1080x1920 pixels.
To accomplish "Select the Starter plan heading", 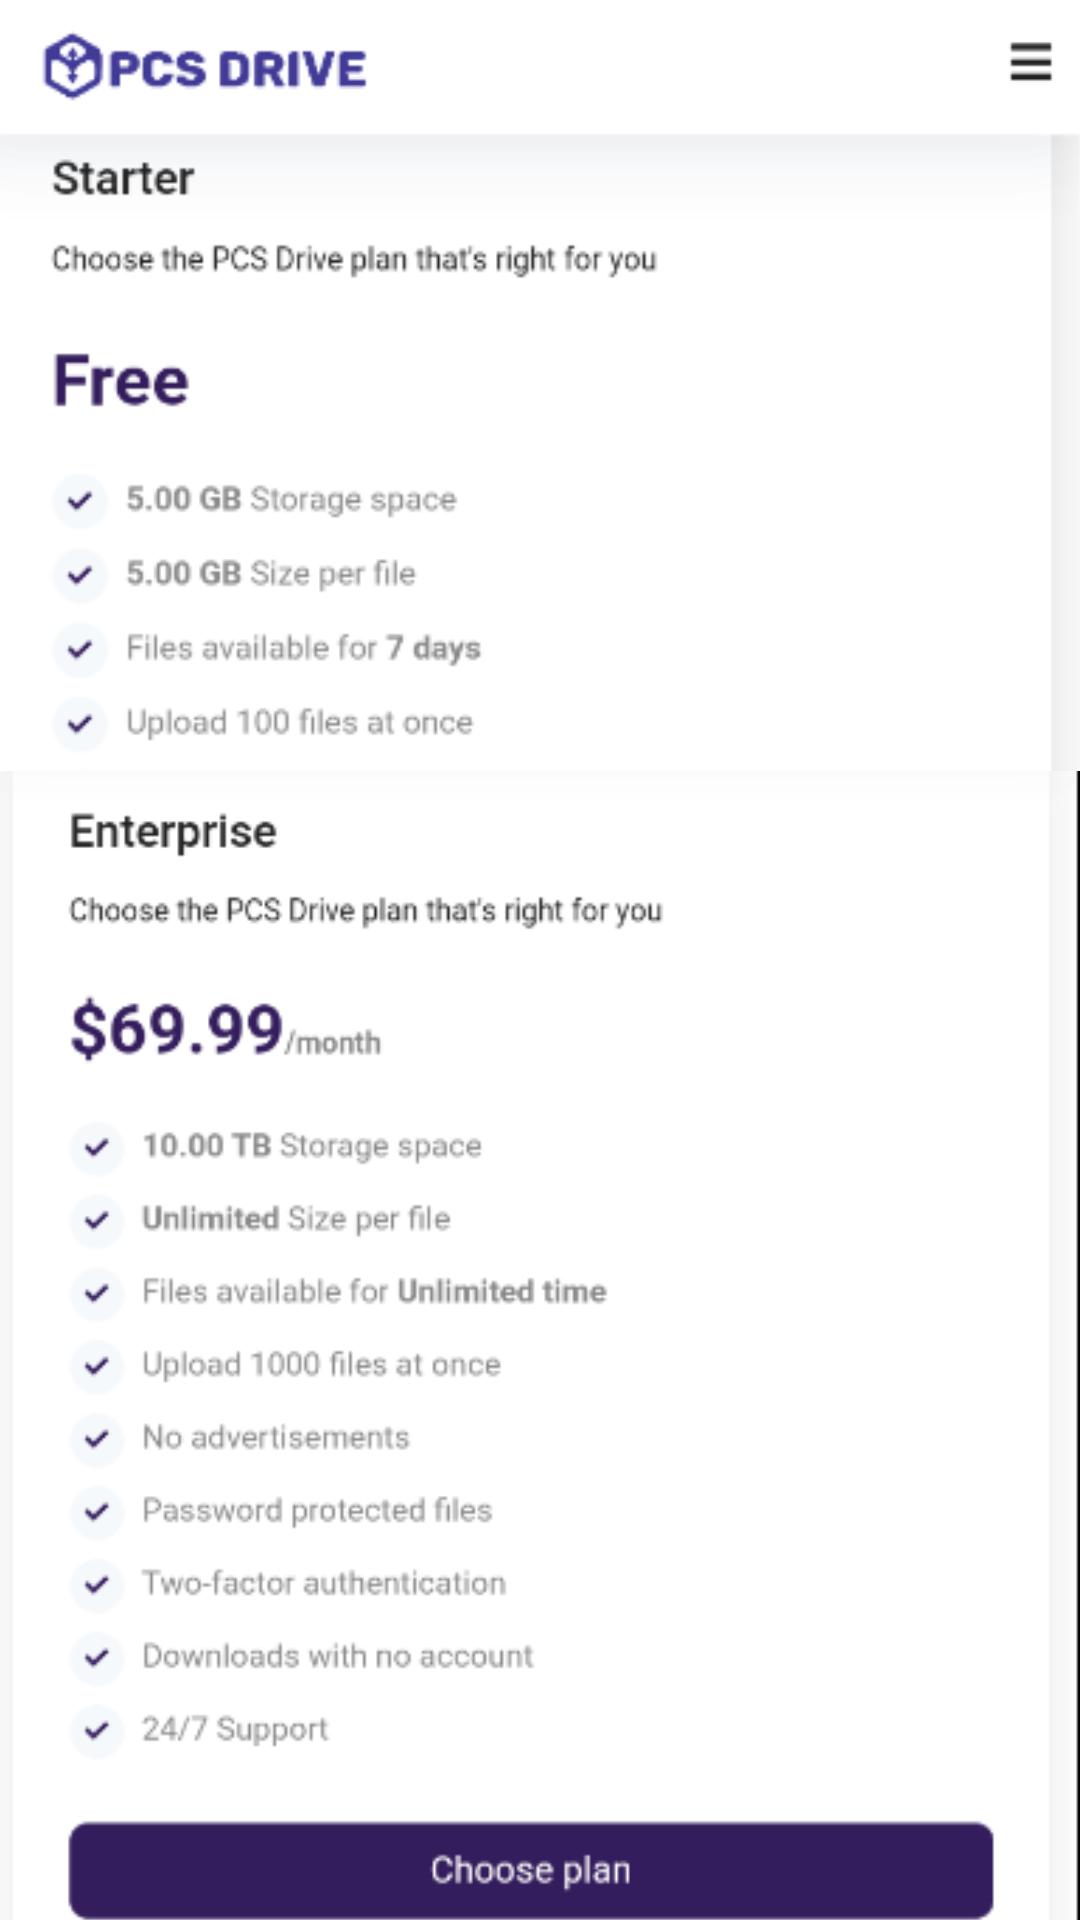I will (123, 179).
